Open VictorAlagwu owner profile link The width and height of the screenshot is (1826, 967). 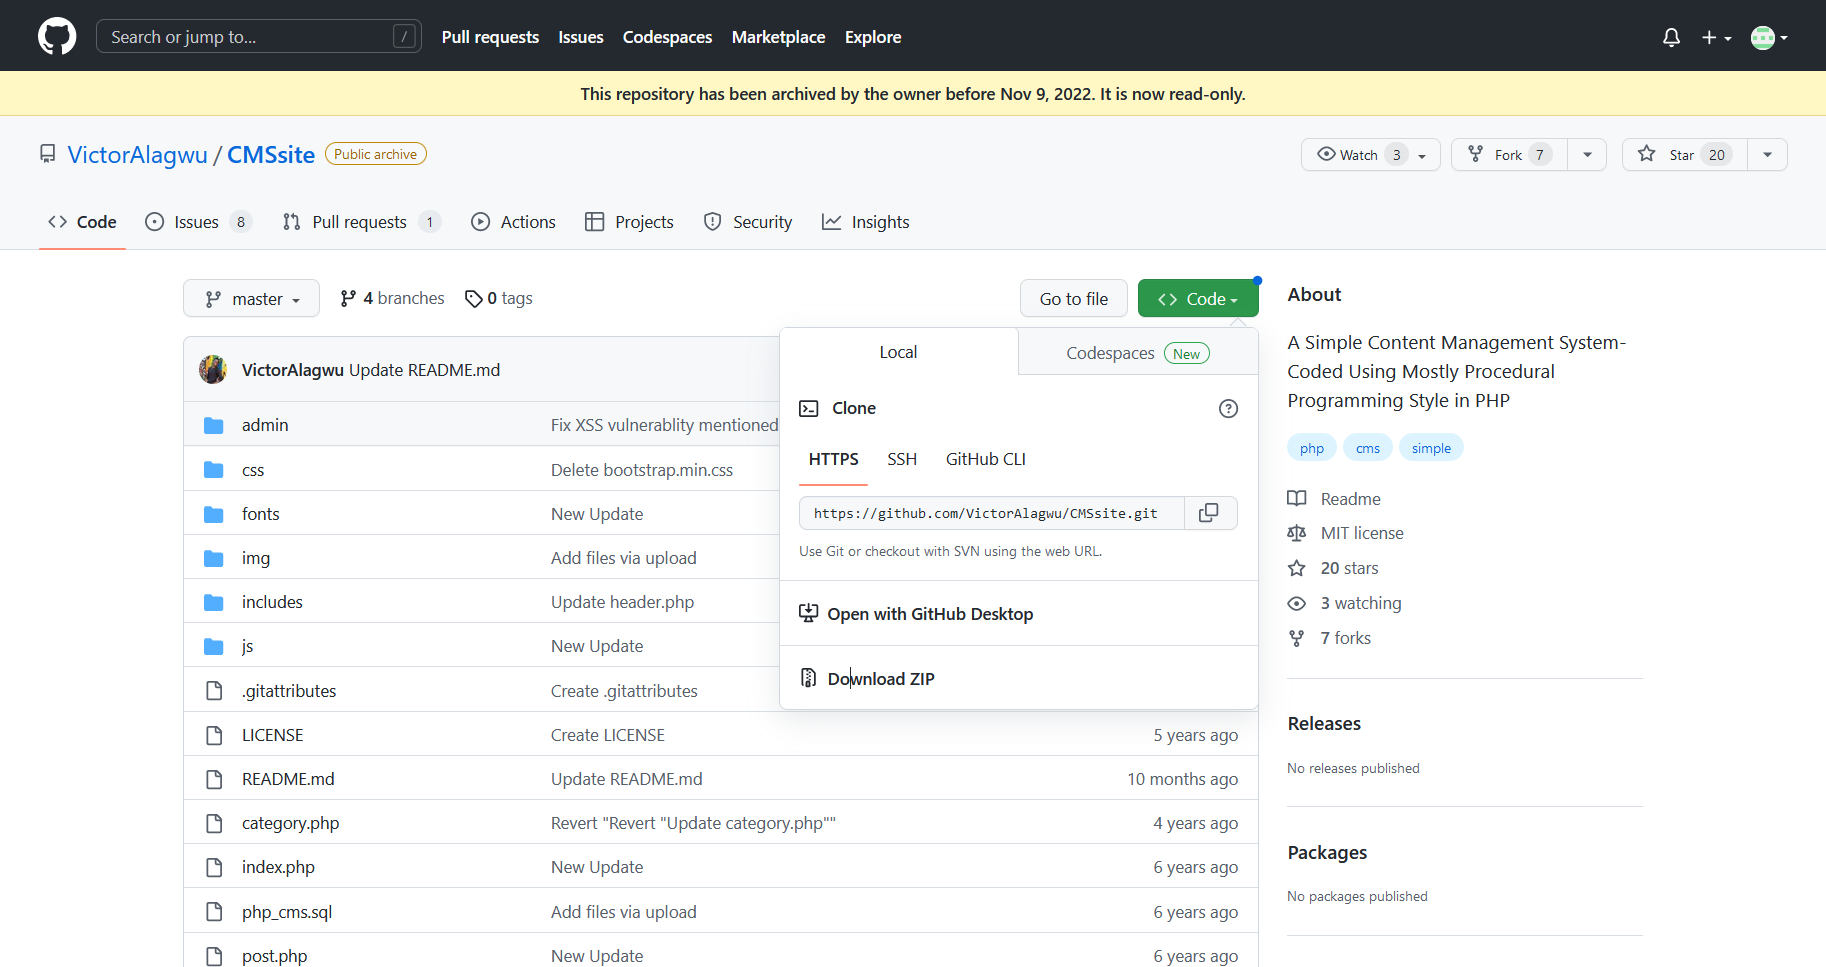tap(138, 155)
